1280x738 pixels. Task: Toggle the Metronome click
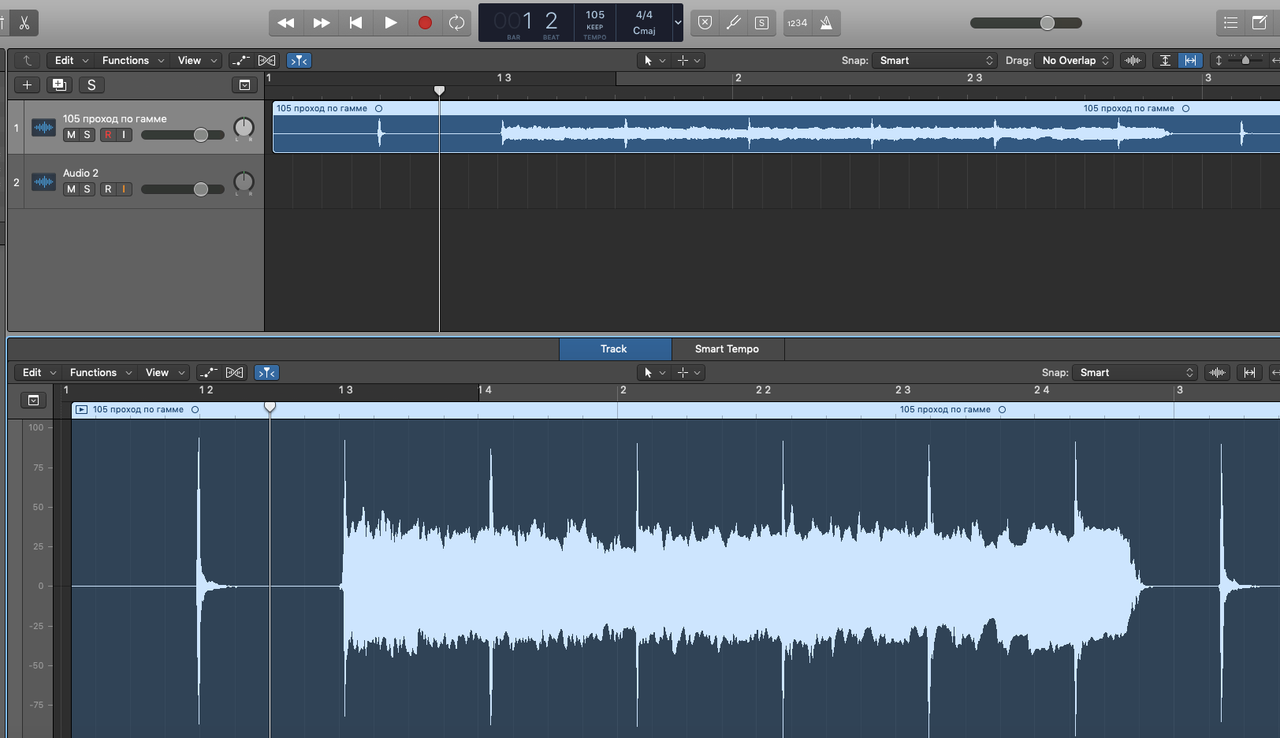click(x=827, y=22)
